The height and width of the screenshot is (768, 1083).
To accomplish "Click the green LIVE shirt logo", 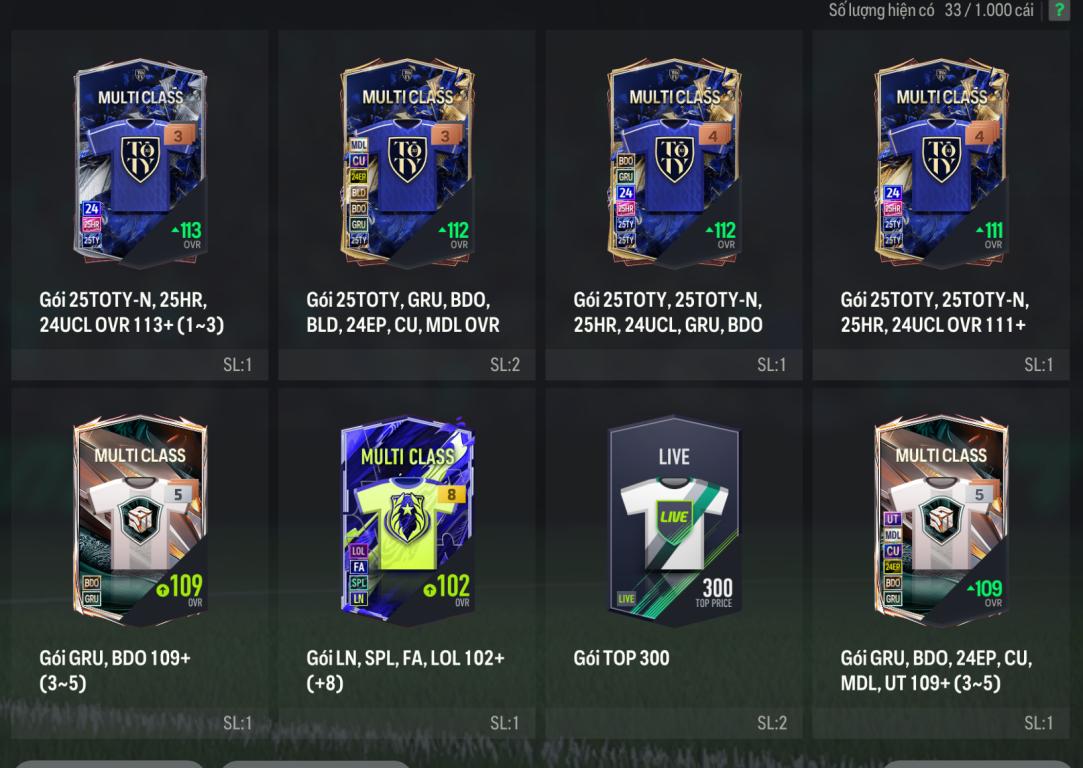I will [x=673, y=517].
